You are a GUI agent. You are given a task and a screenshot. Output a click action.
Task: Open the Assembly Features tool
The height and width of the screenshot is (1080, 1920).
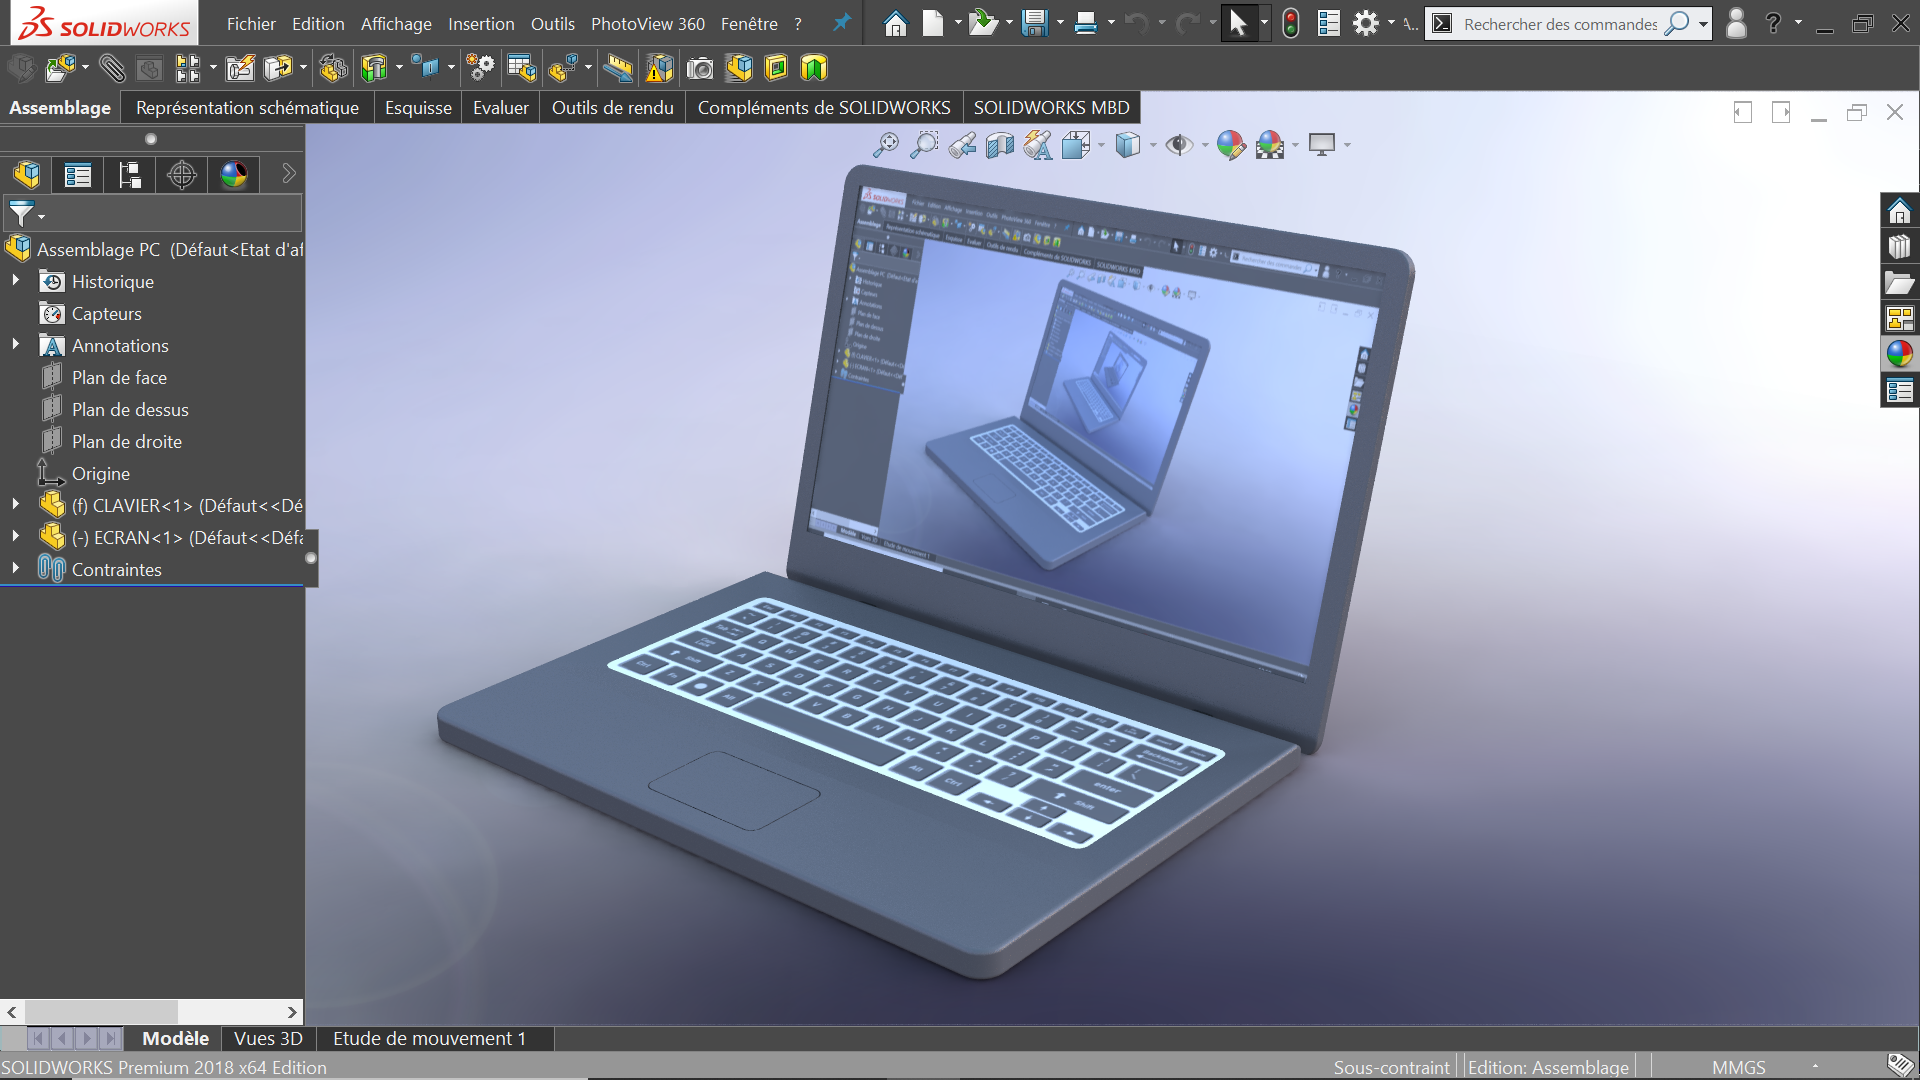tap(374, 68)
